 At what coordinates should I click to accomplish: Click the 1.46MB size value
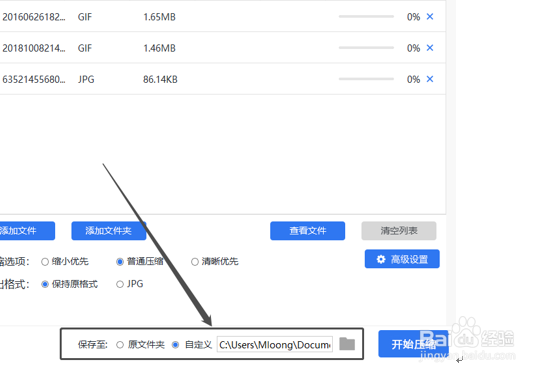pos(159,48)
